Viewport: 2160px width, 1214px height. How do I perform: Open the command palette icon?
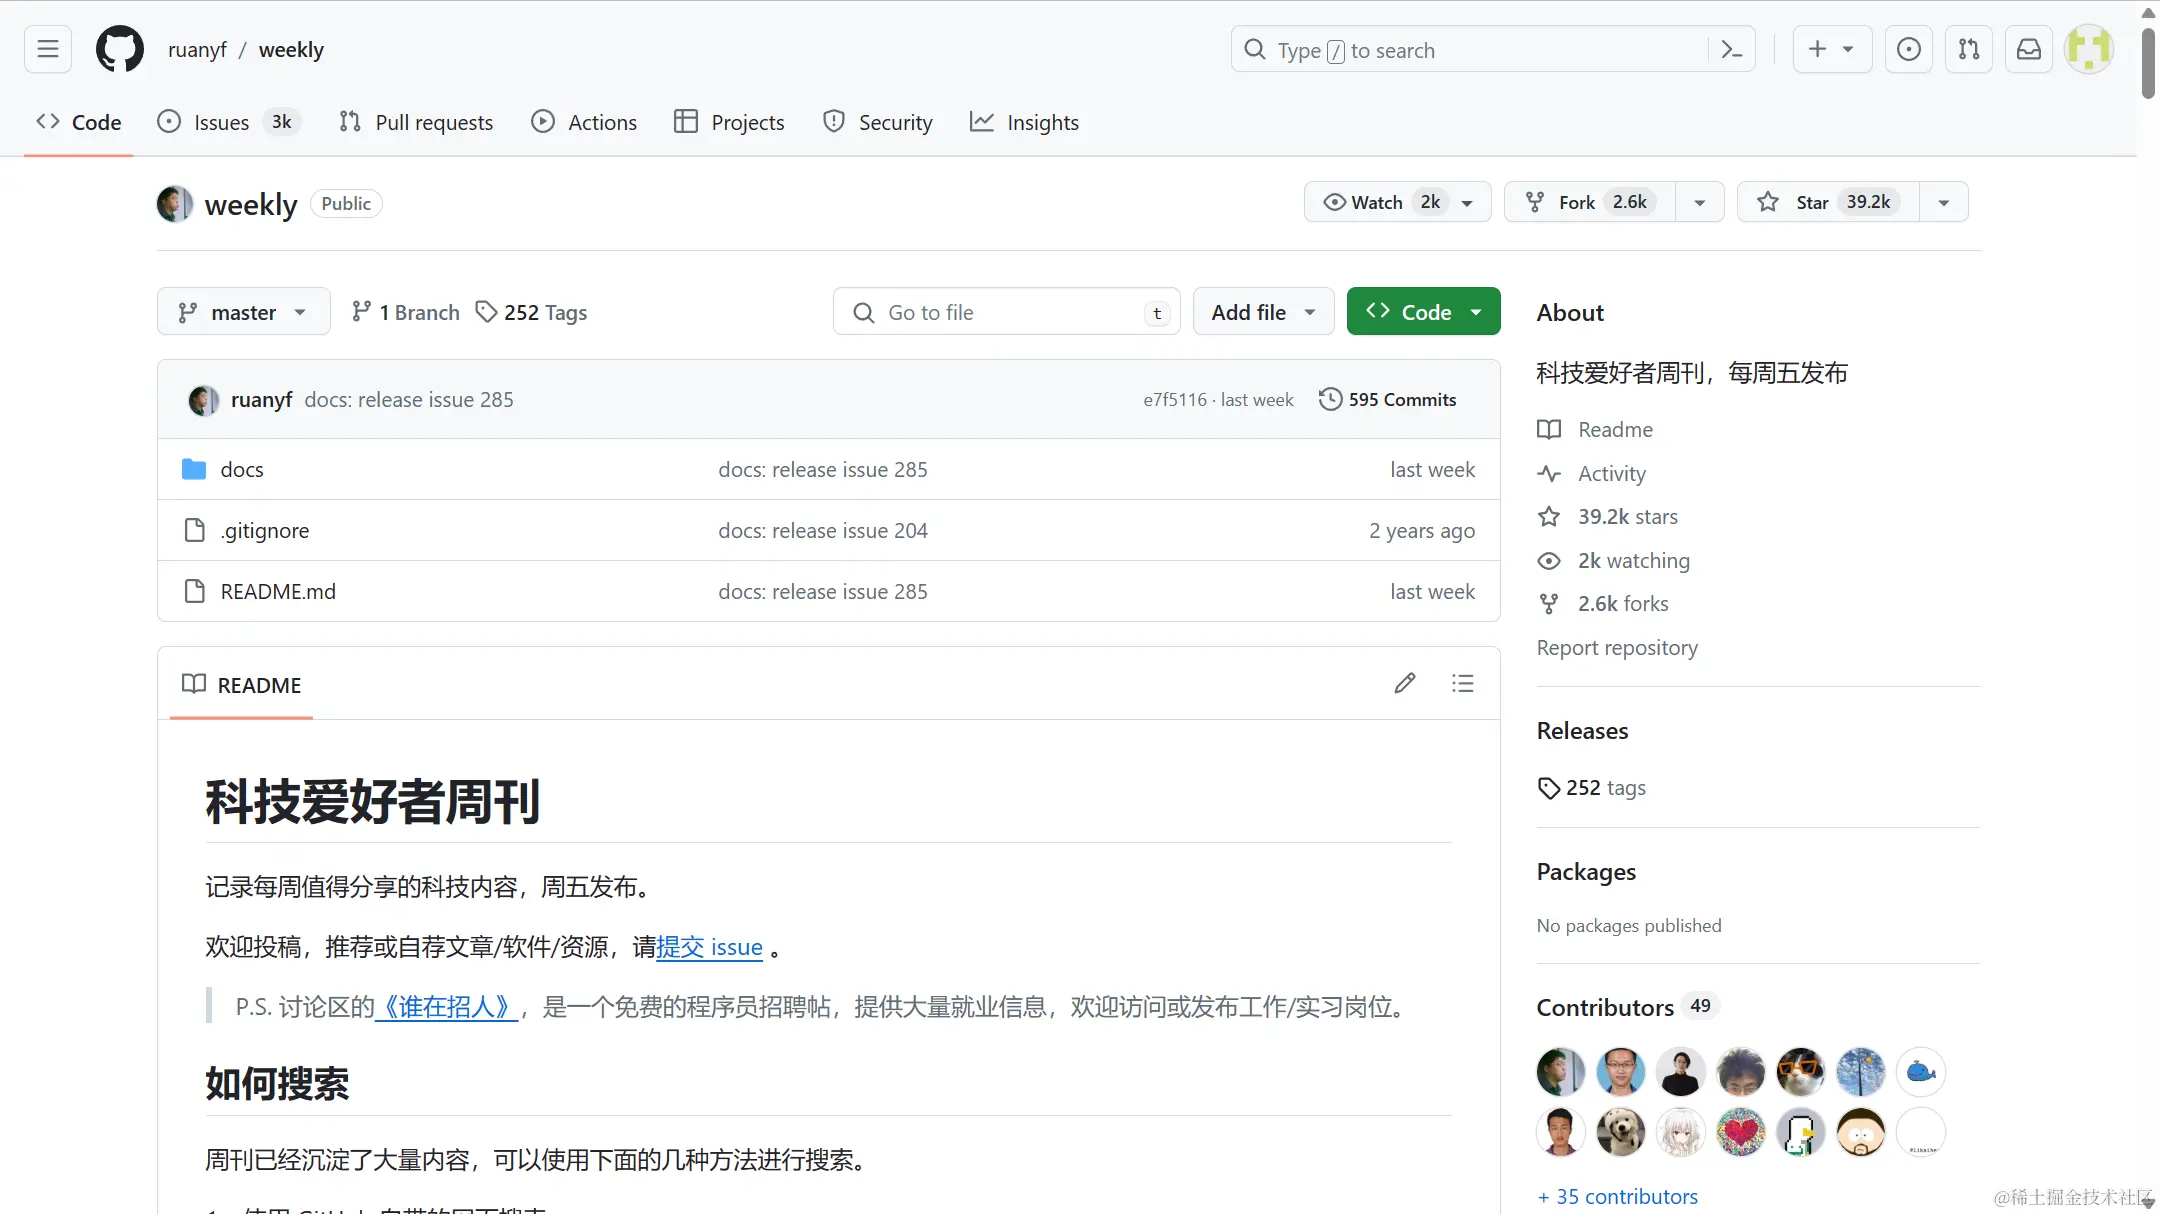click(1732, 49)
